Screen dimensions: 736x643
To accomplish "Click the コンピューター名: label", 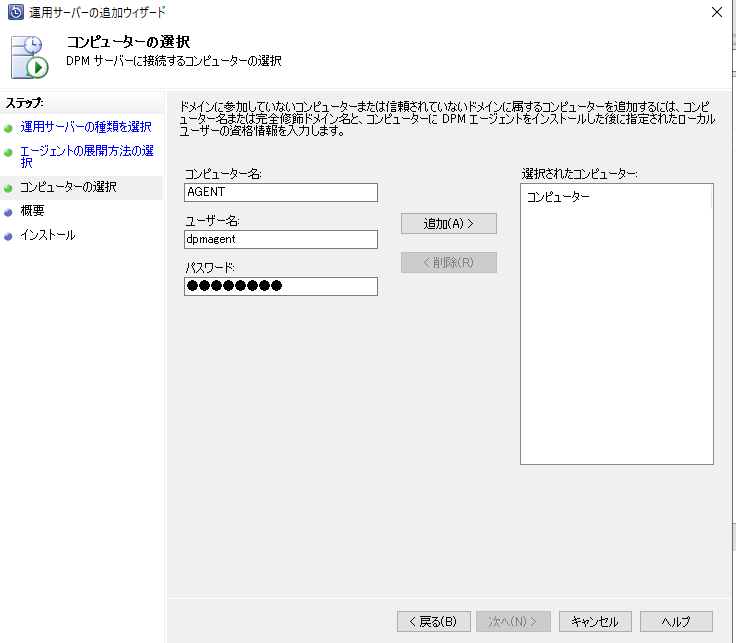I will click(x=223, y=174).
